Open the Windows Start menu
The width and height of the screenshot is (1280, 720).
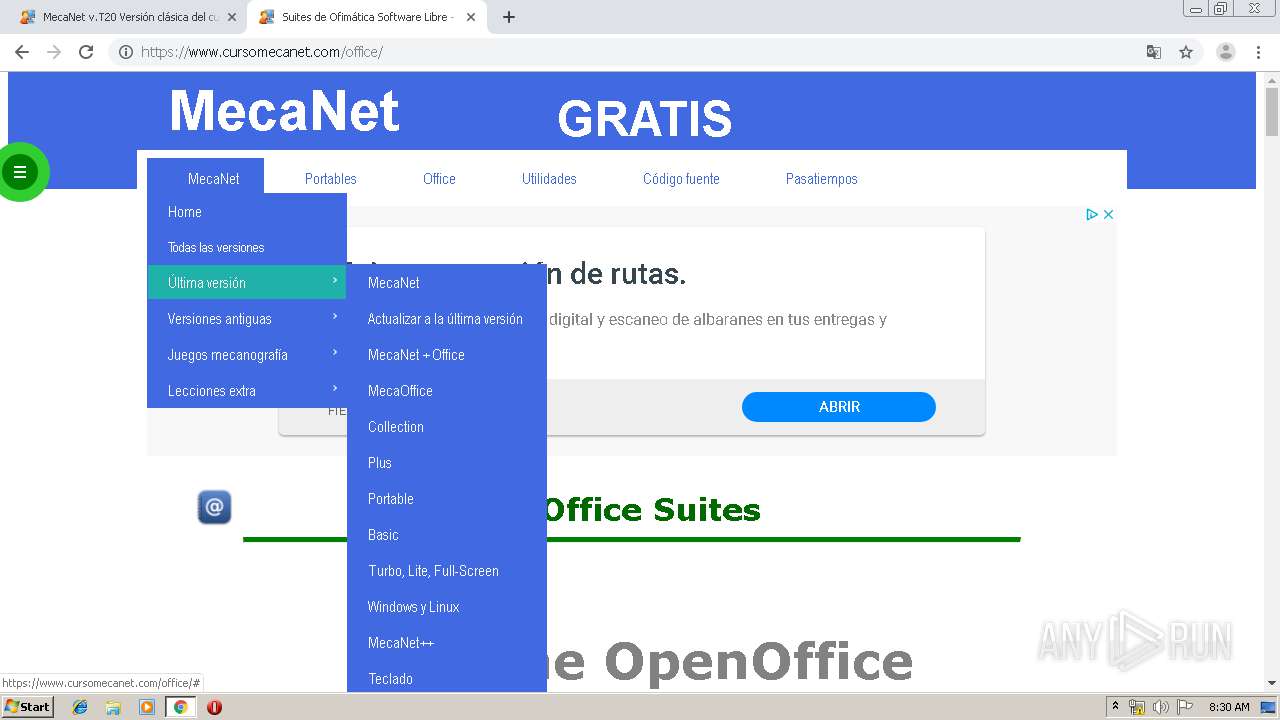[x=27, y=707]
